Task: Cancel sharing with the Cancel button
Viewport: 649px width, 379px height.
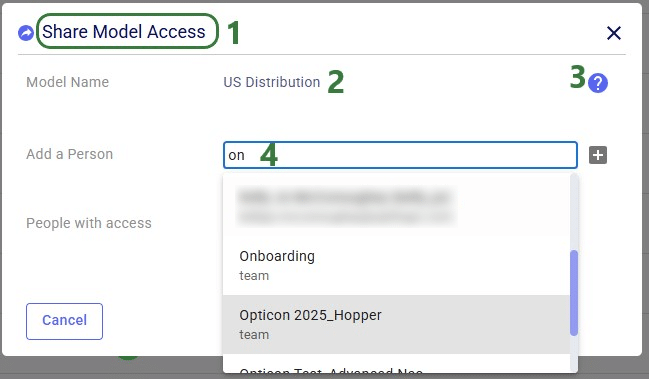Action: pos(65,321)
